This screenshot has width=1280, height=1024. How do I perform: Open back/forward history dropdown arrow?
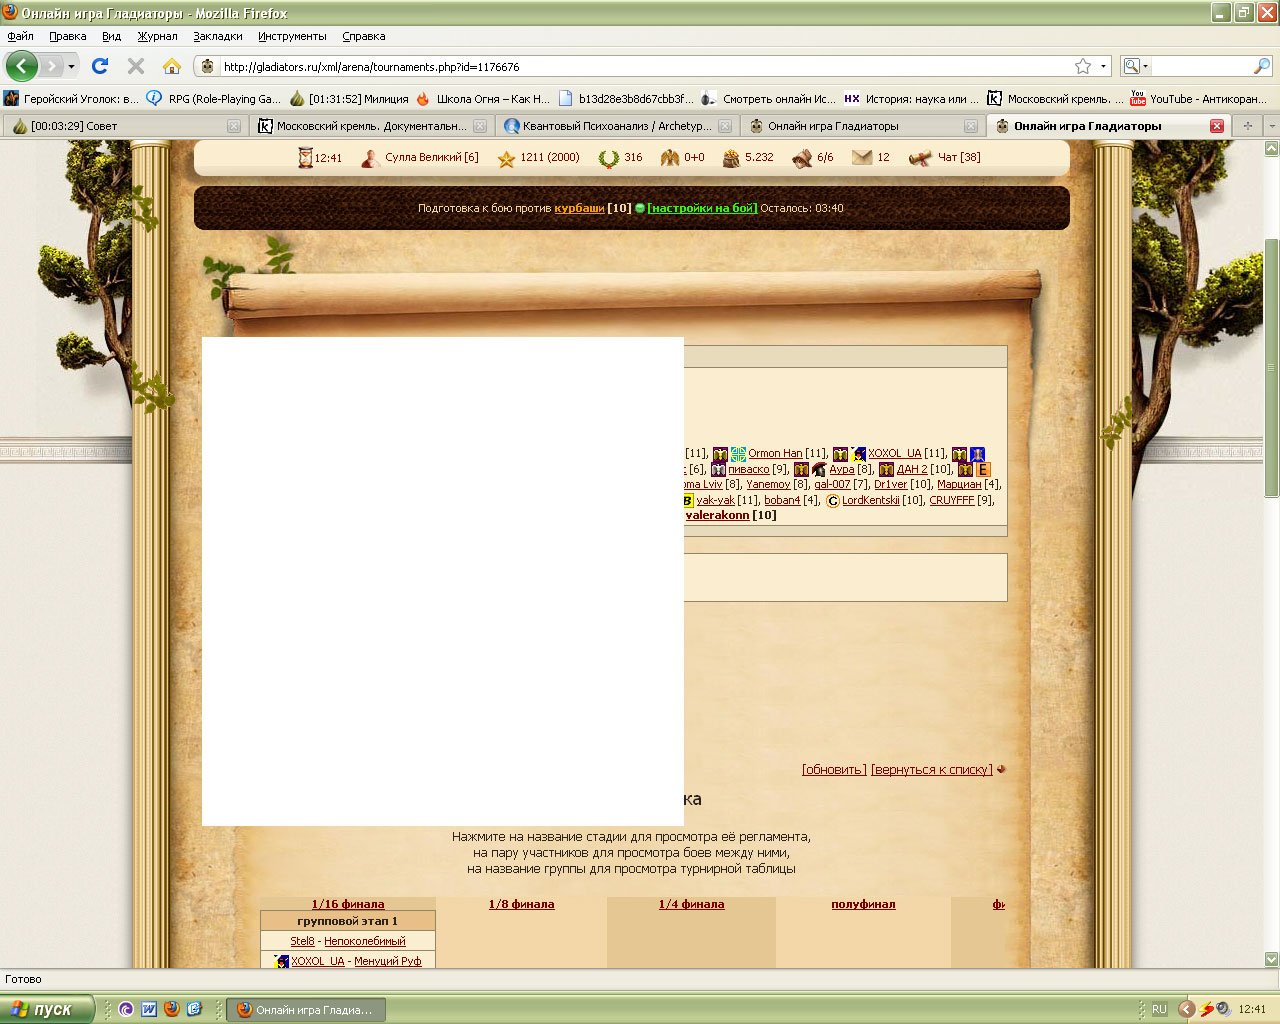tap(71, 66)
